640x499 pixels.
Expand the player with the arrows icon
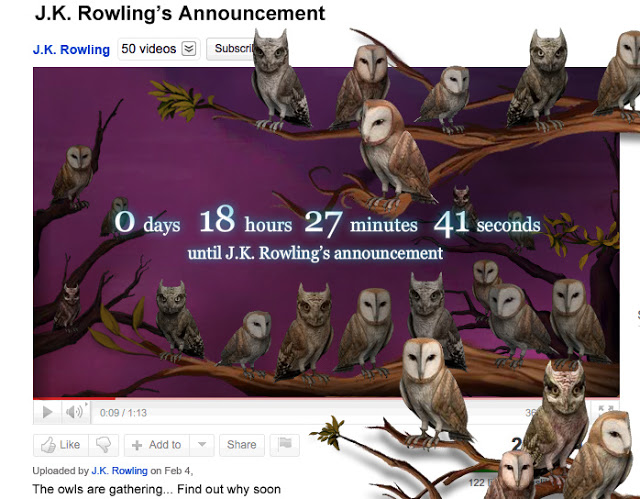tap(606, 410)
